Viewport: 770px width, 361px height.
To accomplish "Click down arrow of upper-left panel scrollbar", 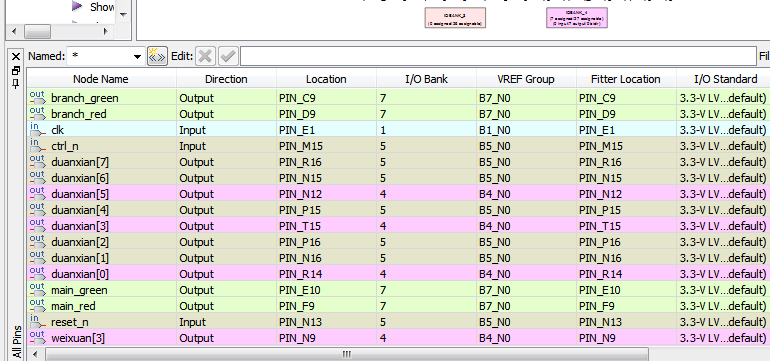I will 123,15.
